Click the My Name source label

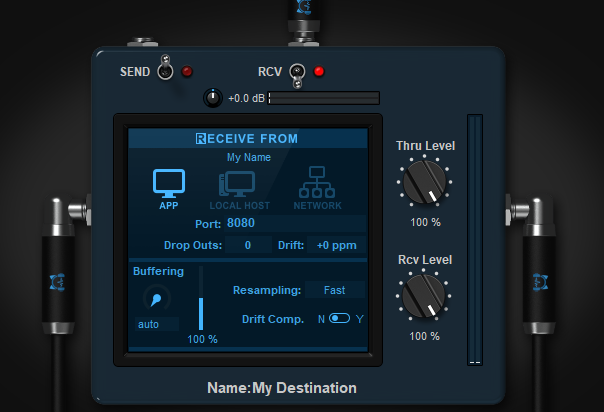(248, 157)
